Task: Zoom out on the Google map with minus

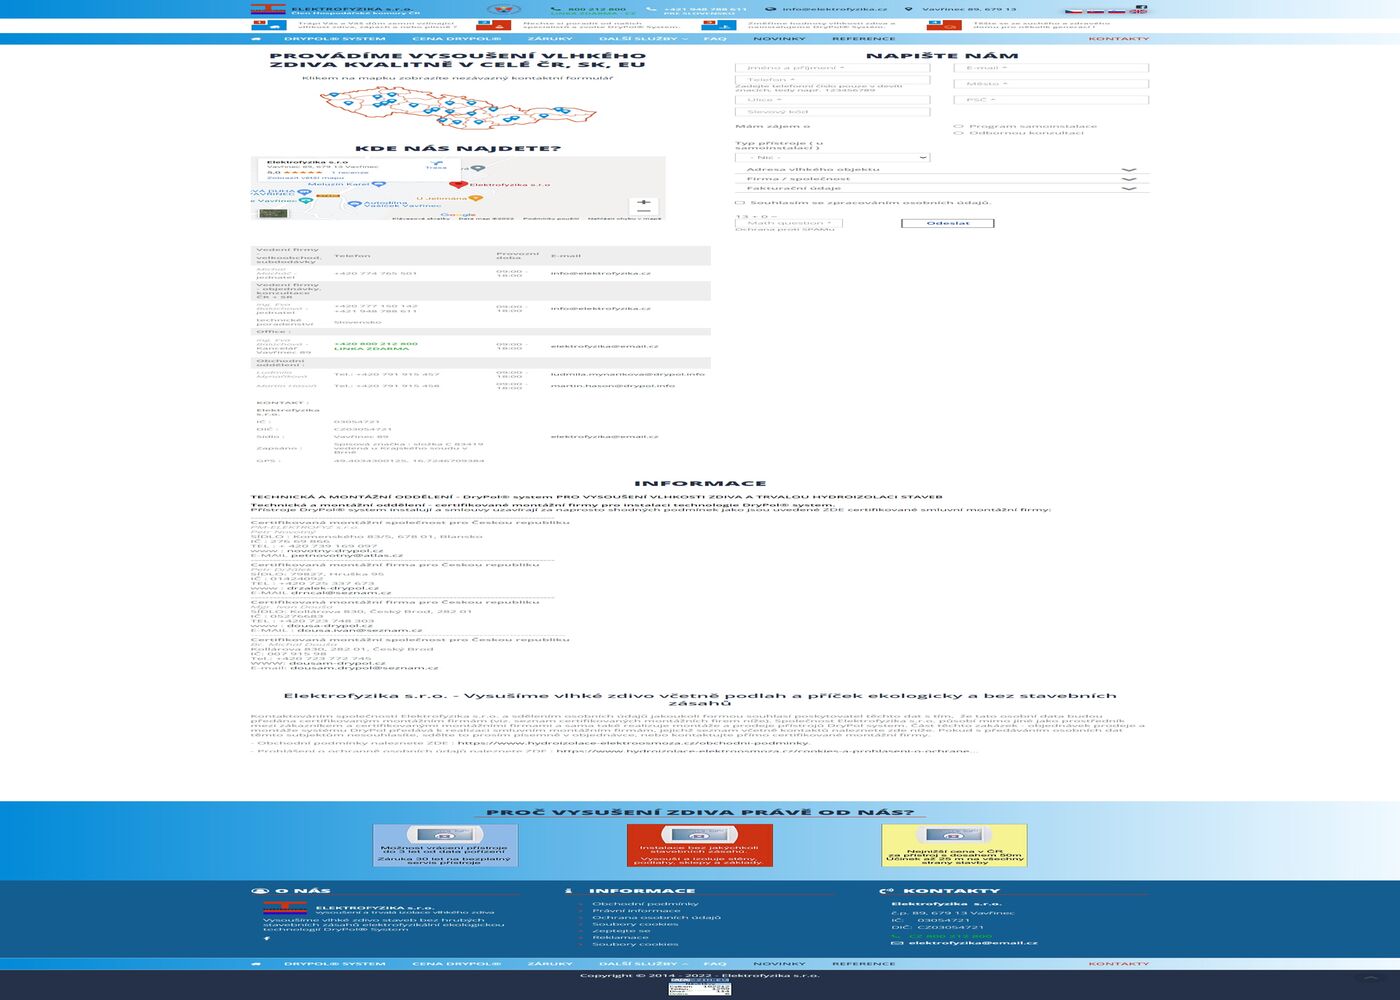Action: 644,212
